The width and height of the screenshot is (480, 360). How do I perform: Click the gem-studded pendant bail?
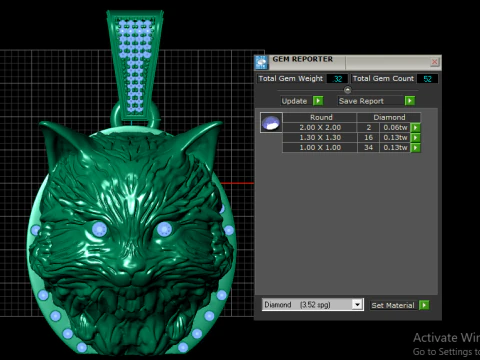135,65
